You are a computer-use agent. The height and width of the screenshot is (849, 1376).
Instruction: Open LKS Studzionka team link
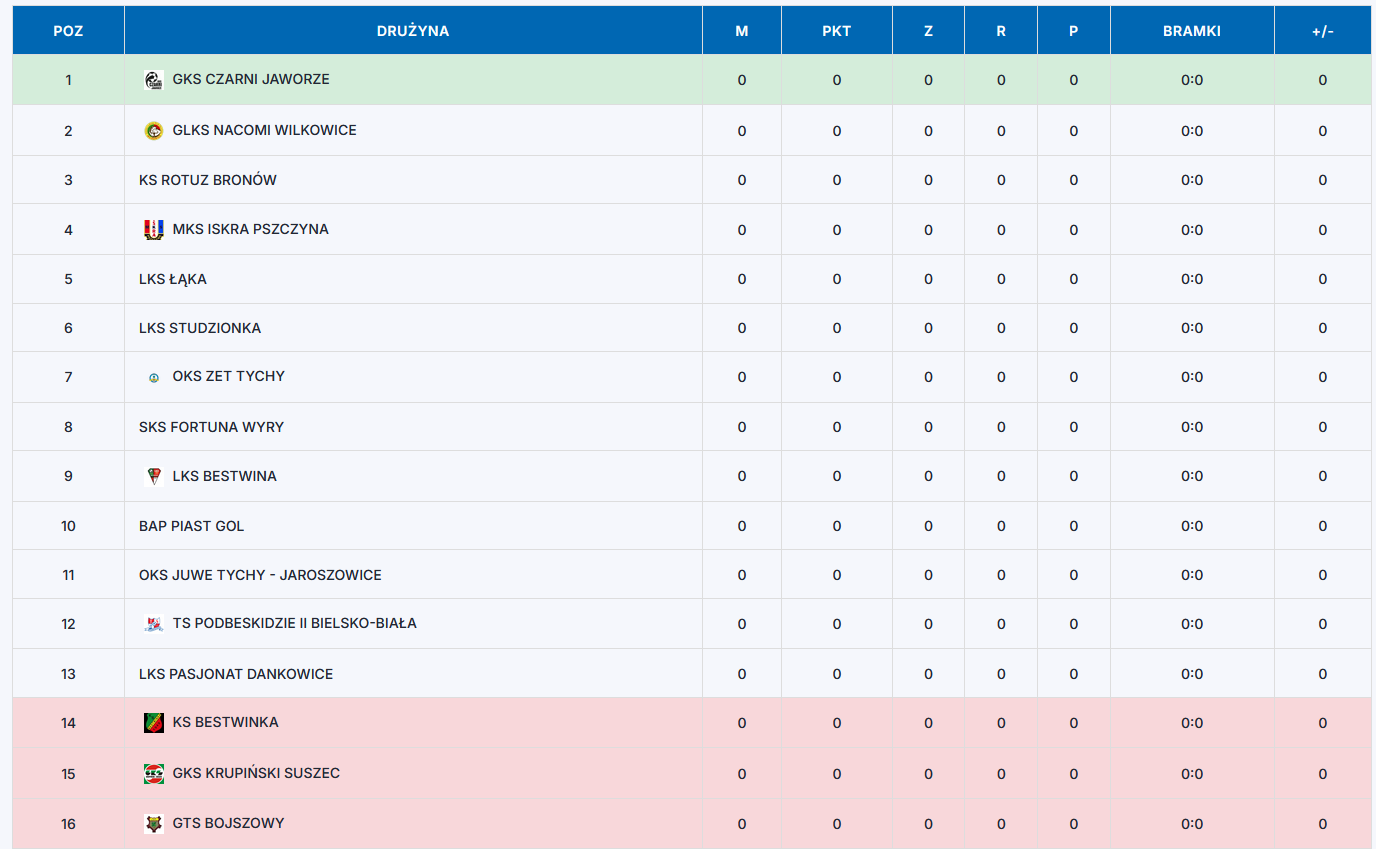[x=200, y=328]
